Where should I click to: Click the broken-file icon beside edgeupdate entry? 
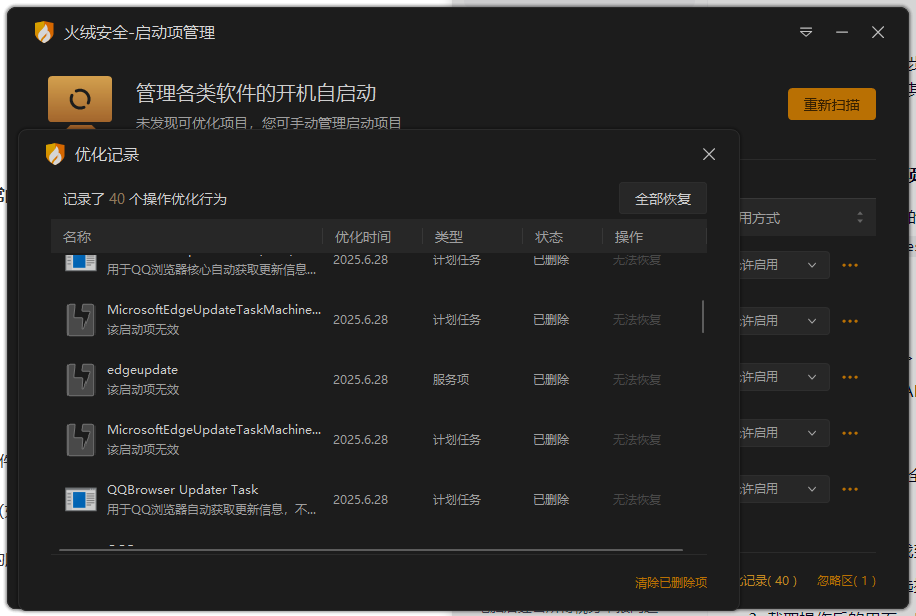tap(80, 376)
